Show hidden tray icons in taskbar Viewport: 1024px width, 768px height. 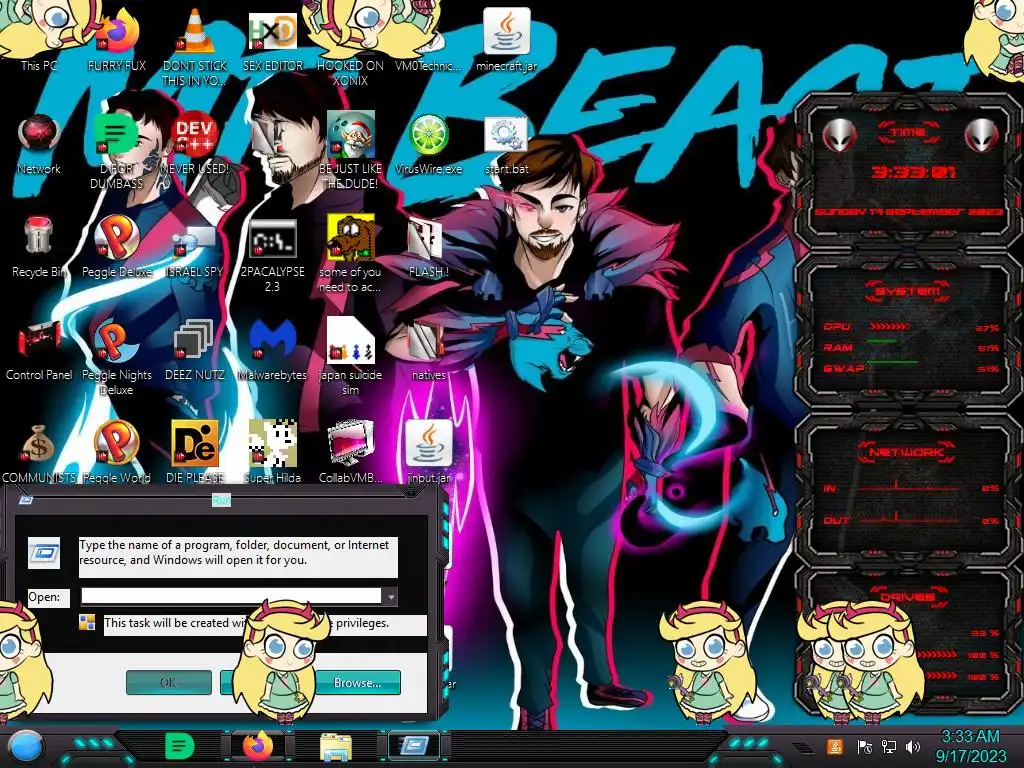[803, 747]
